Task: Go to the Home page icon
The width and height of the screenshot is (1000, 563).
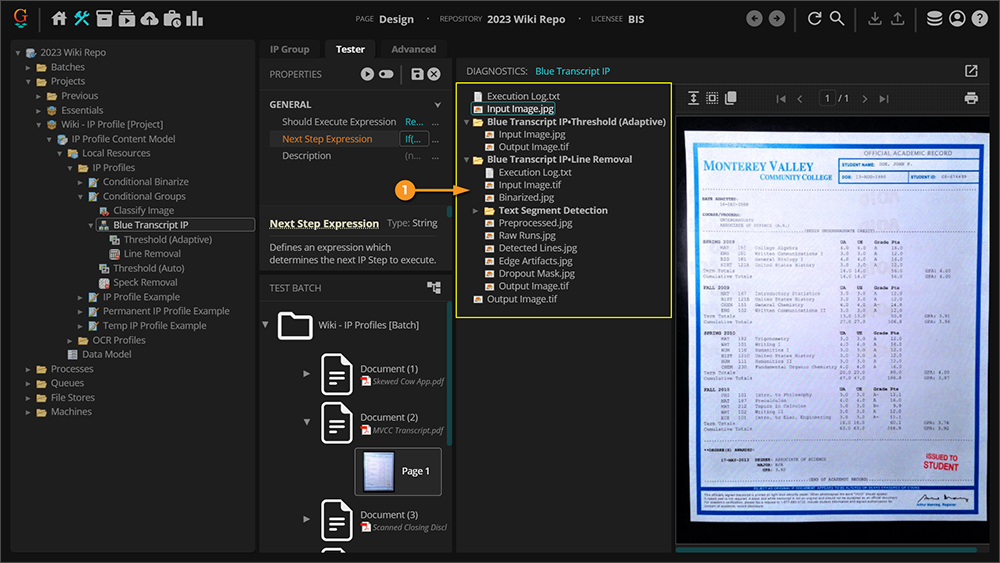Action: pyautogui.click(x=59, y=18)
